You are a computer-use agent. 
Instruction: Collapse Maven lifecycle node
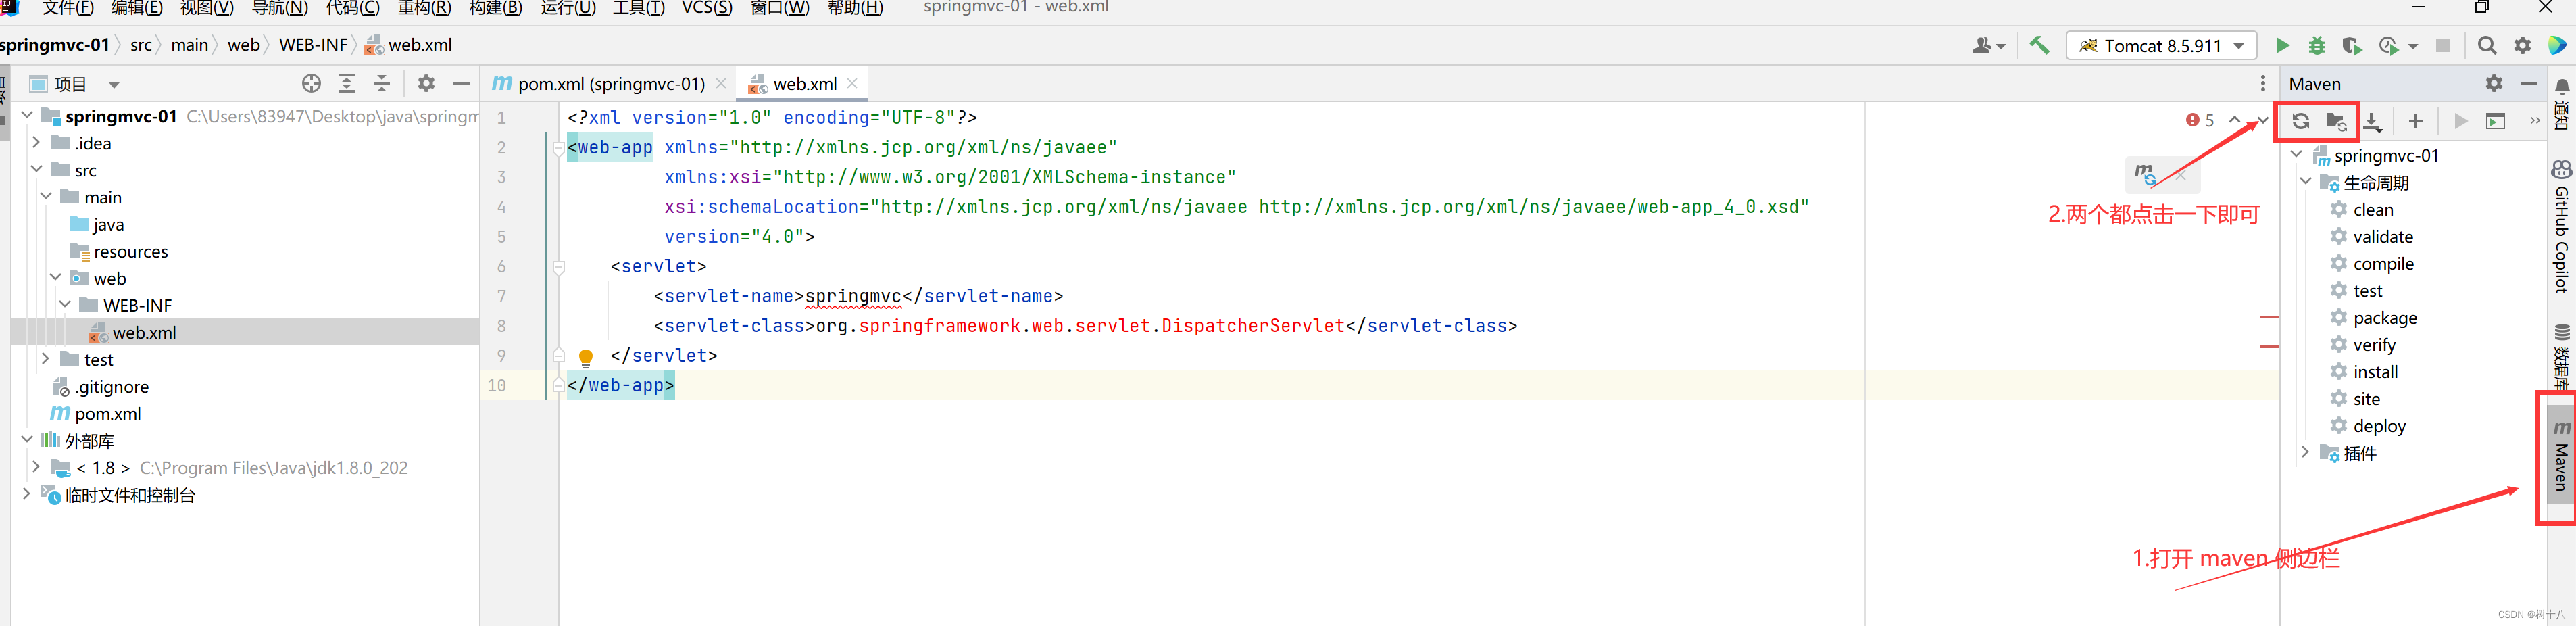pyautogui.click(x=2306, y=181)
